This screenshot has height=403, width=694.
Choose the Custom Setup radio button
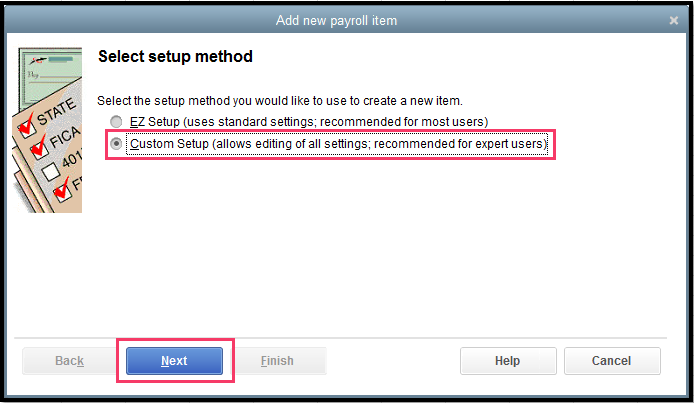[117, 144]
